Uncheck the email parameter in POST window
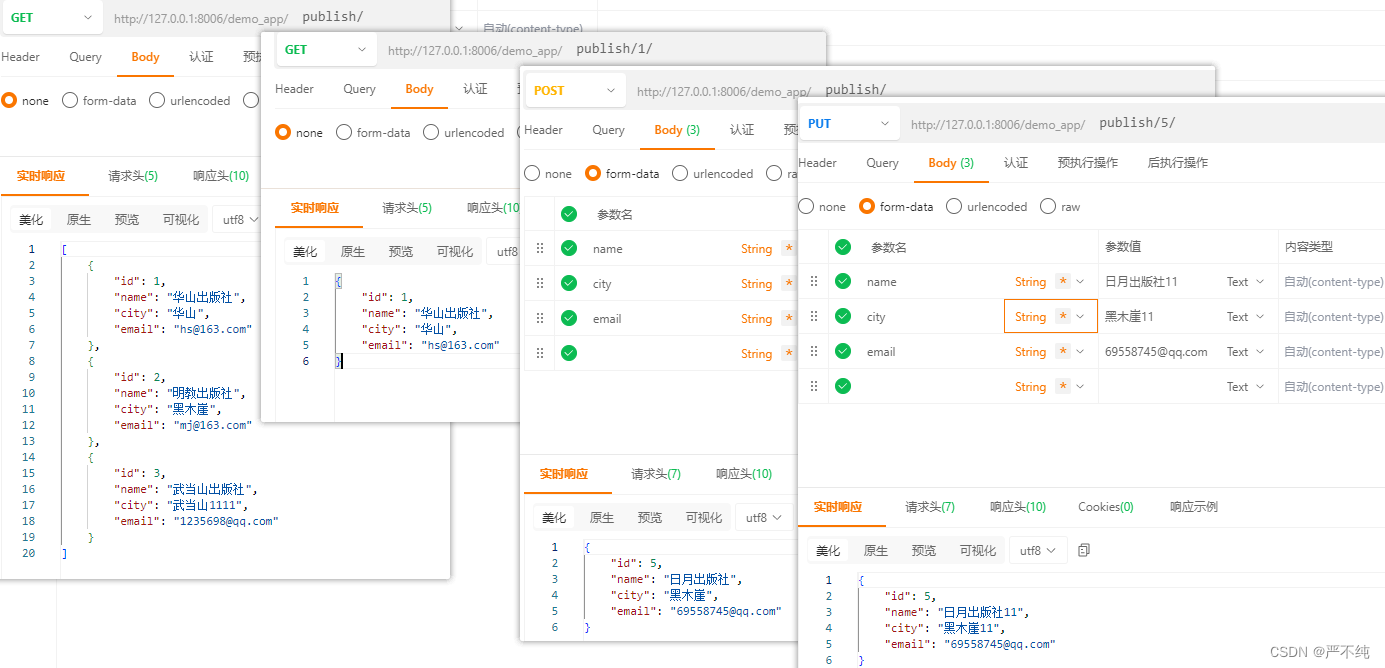The width and height of the screenshot is (1385, 668). 569,319
